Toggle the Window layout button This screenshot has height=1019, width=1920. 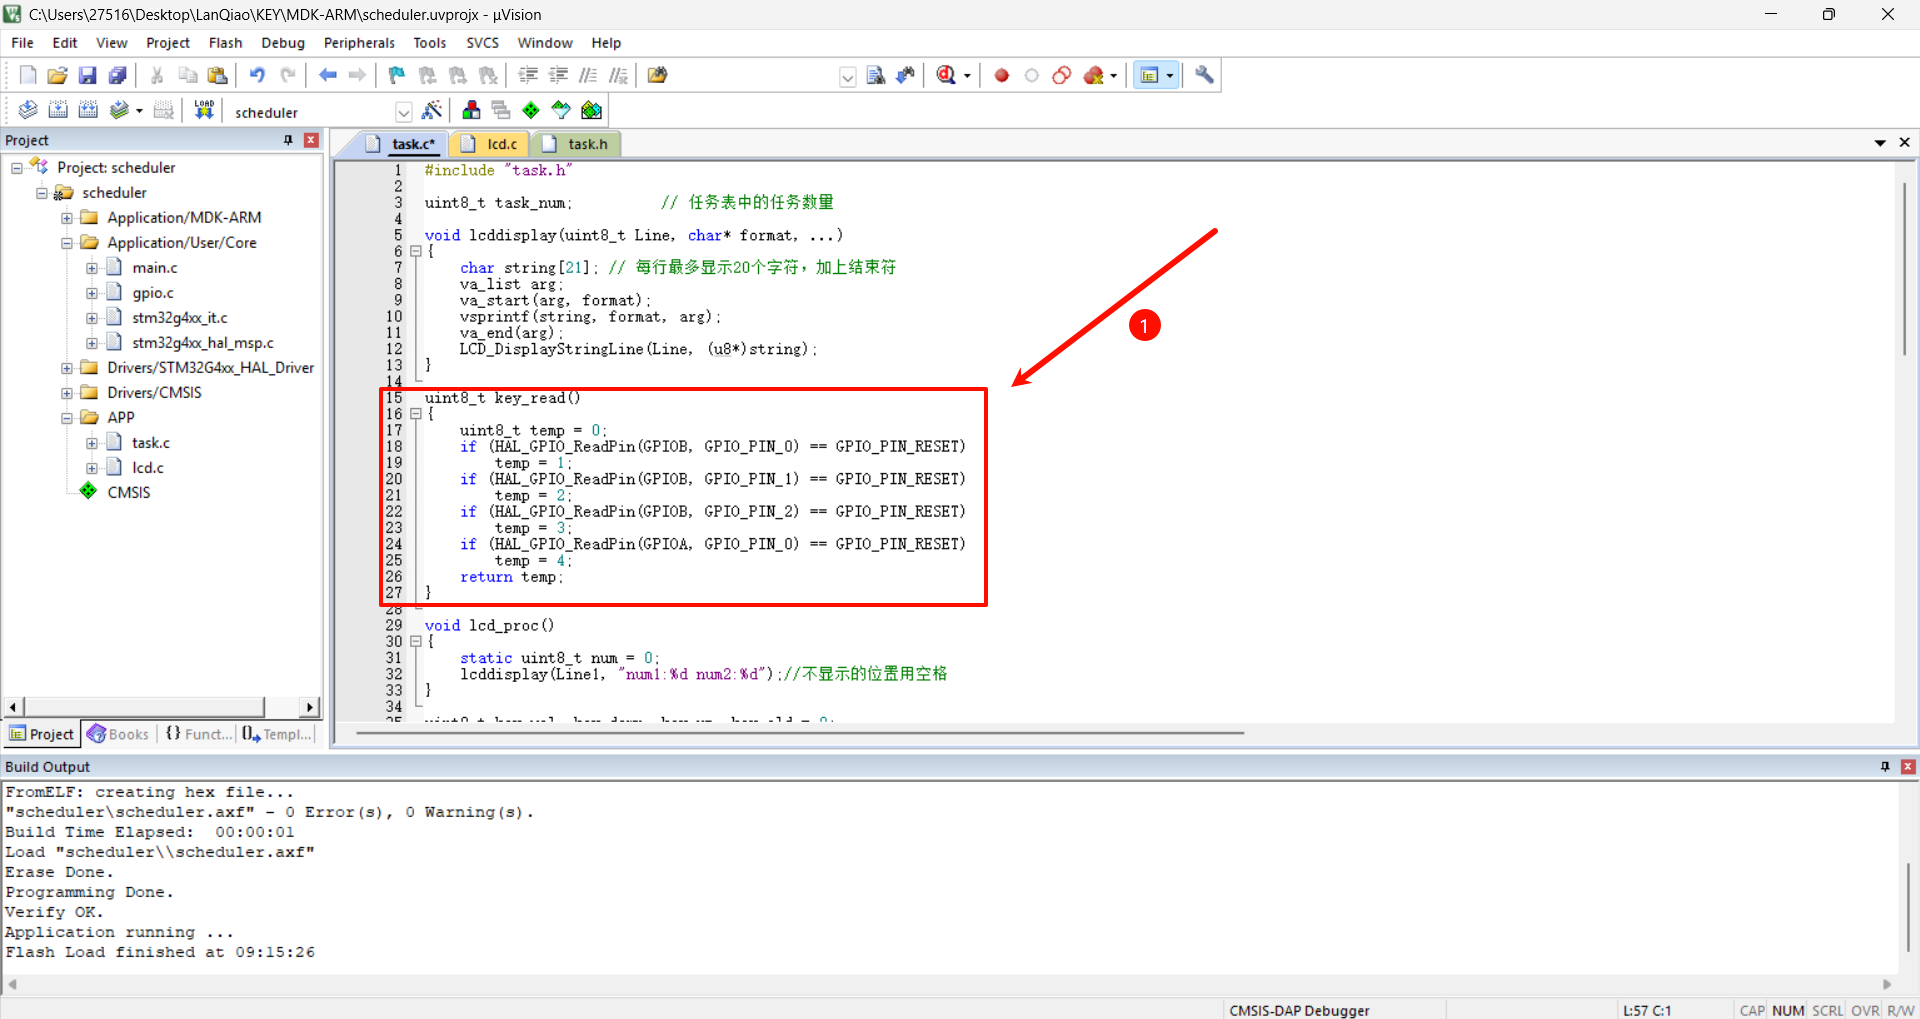tap(1150, 75)
